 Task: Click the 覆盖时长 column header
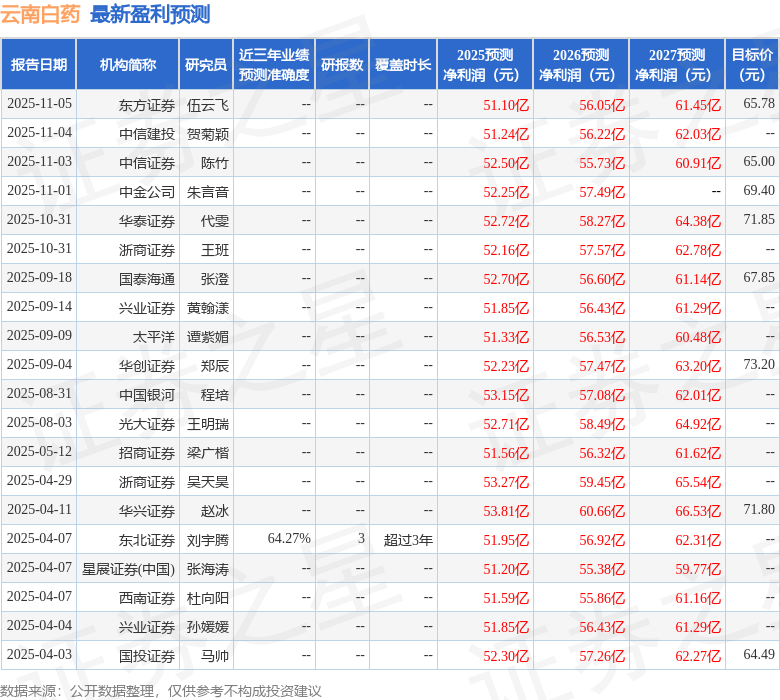(x=403, y=65)
